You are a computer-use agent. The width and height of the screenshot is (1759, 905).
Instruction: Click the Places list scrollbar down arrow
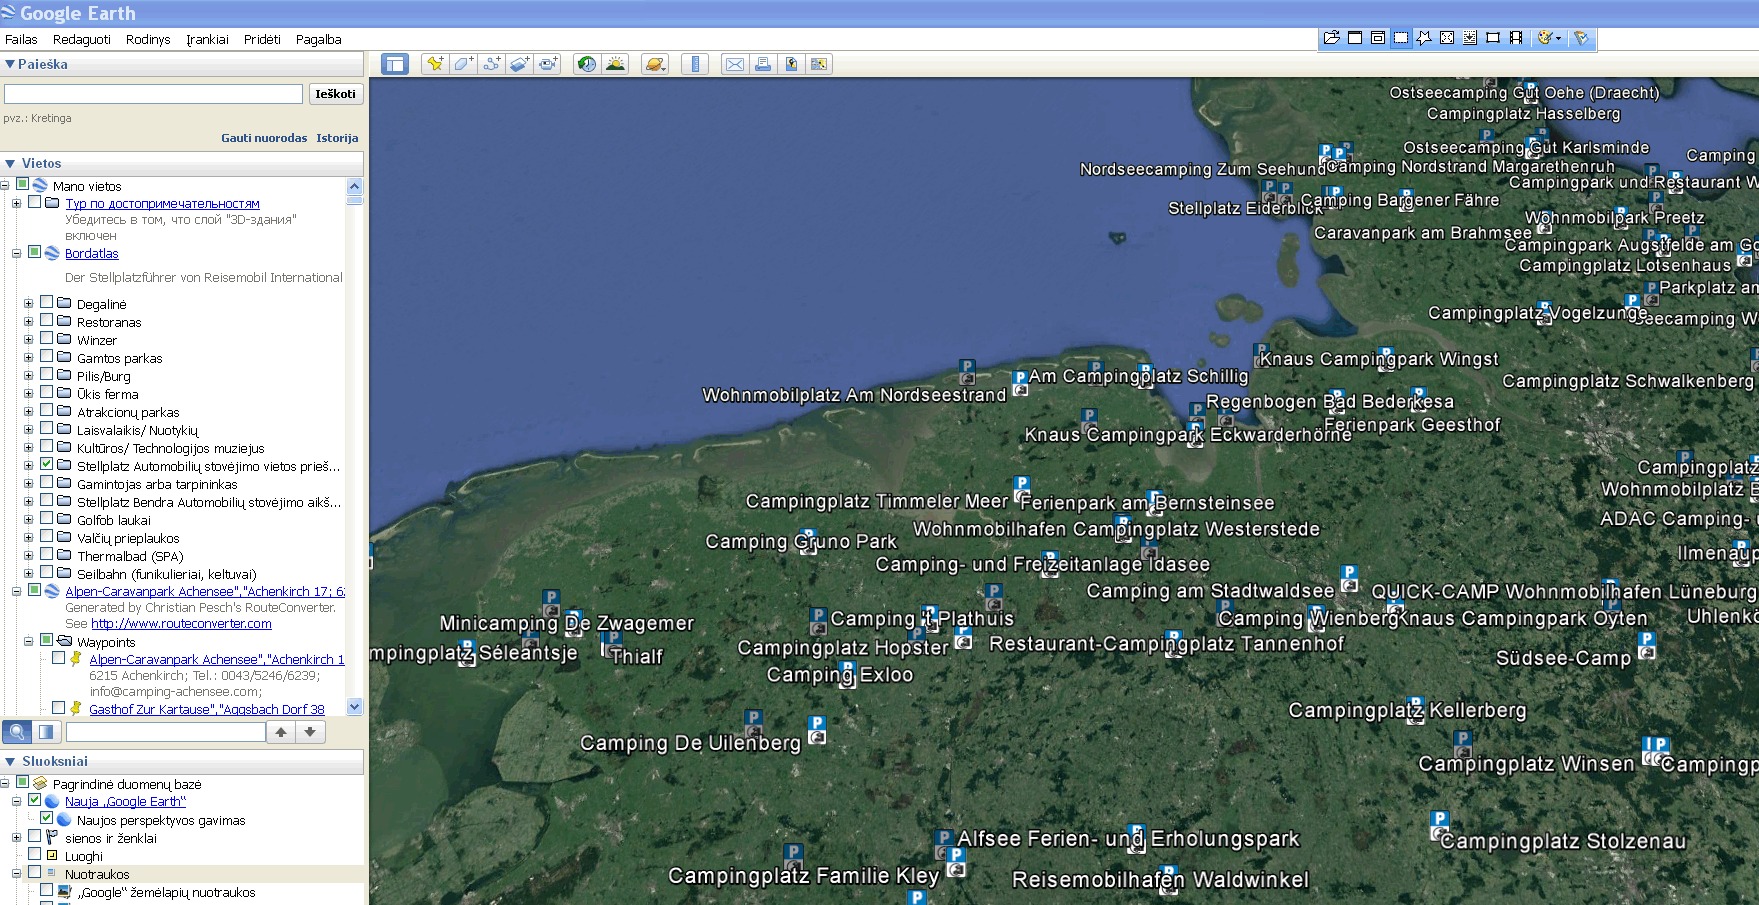(x=354, y=707)
